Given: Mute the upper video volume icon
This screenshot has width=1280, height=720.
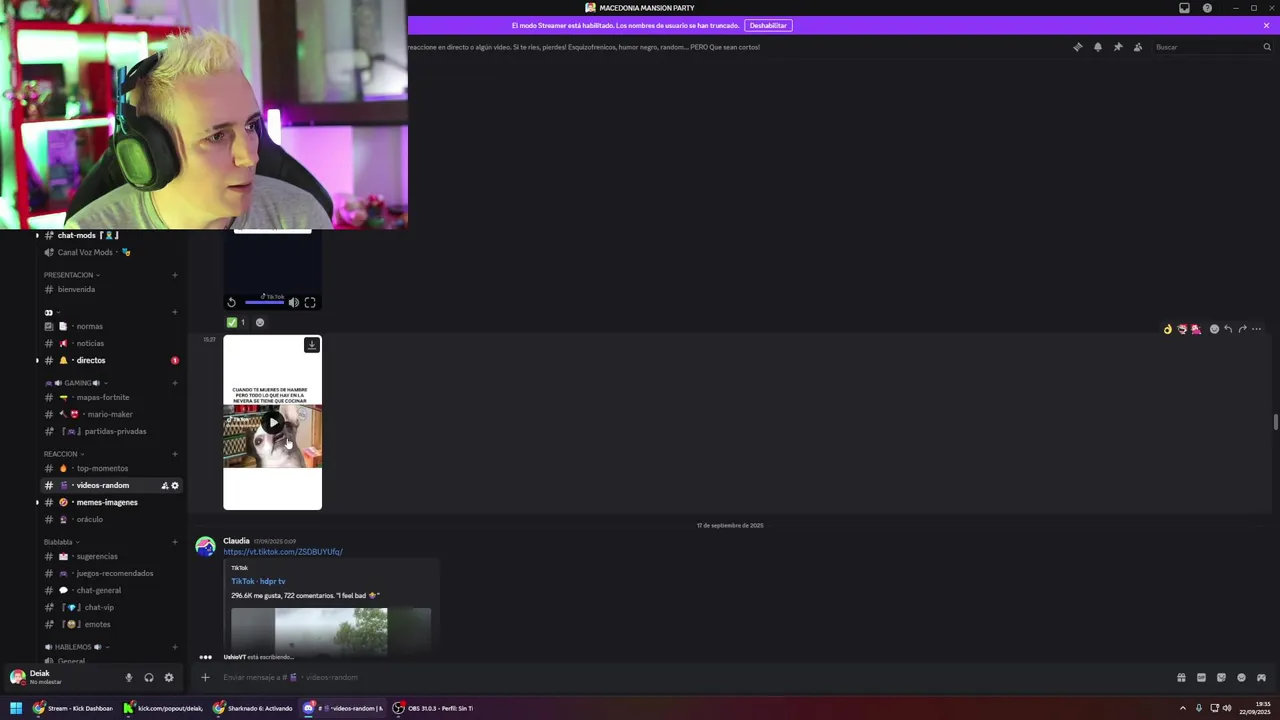Looking at the screenshot, I should click(x=293, y=302).
